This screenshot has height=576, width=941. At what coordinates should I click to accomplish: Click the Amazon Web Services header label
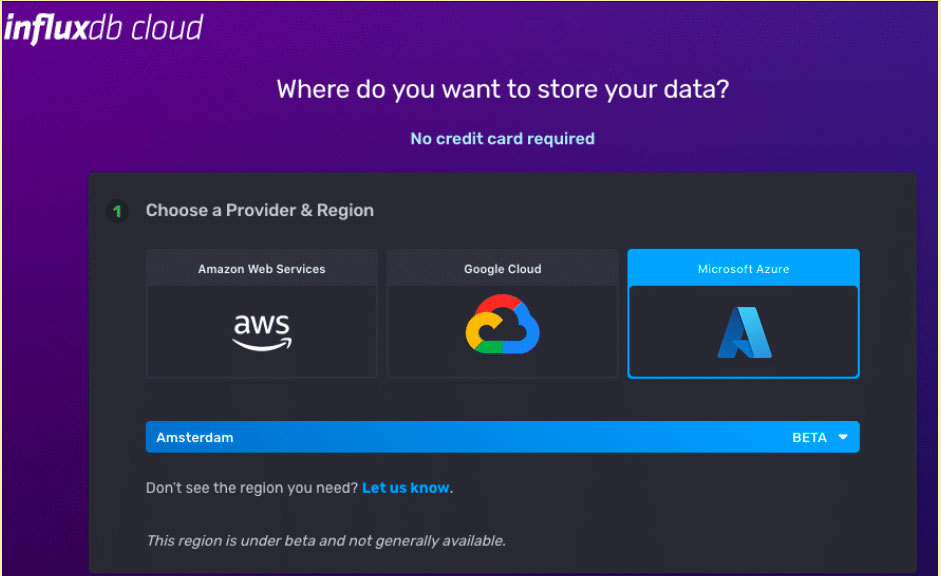[261, 268]
